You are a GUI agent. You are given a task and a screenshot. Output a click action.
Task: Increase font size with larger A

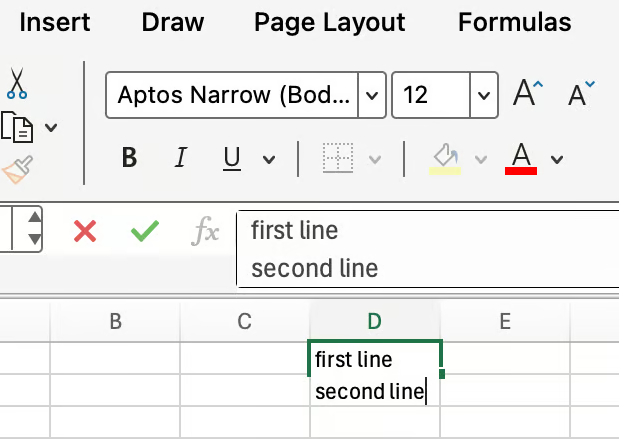point(527,95)
